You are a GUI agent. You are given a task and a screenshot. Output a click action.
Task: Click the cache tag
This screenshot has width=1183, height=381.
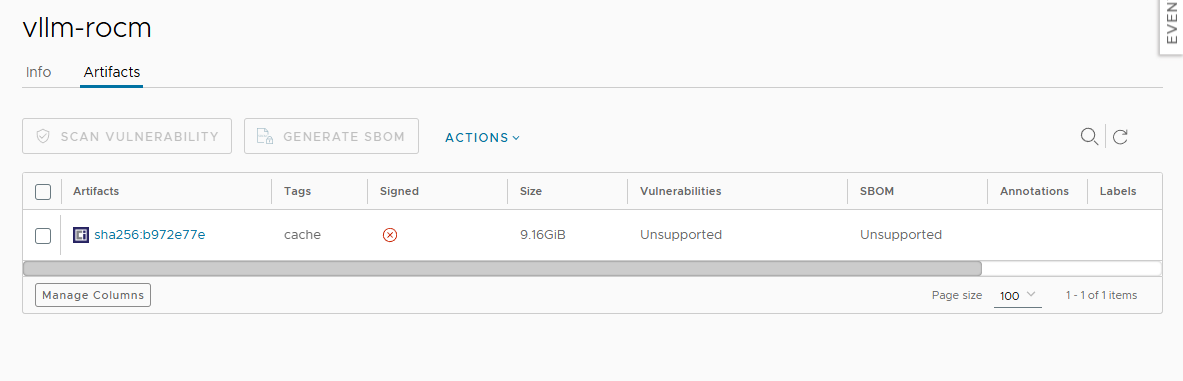(302, 235)
